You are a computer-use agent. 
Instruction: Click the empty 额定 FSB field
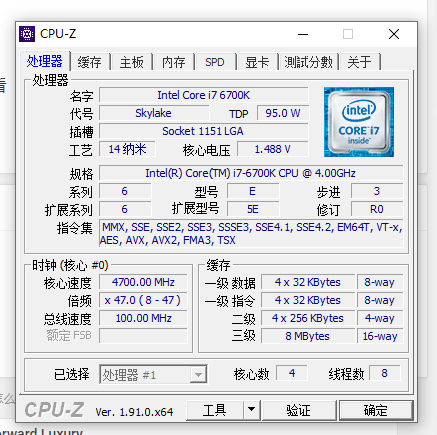[x=143, y=336]
